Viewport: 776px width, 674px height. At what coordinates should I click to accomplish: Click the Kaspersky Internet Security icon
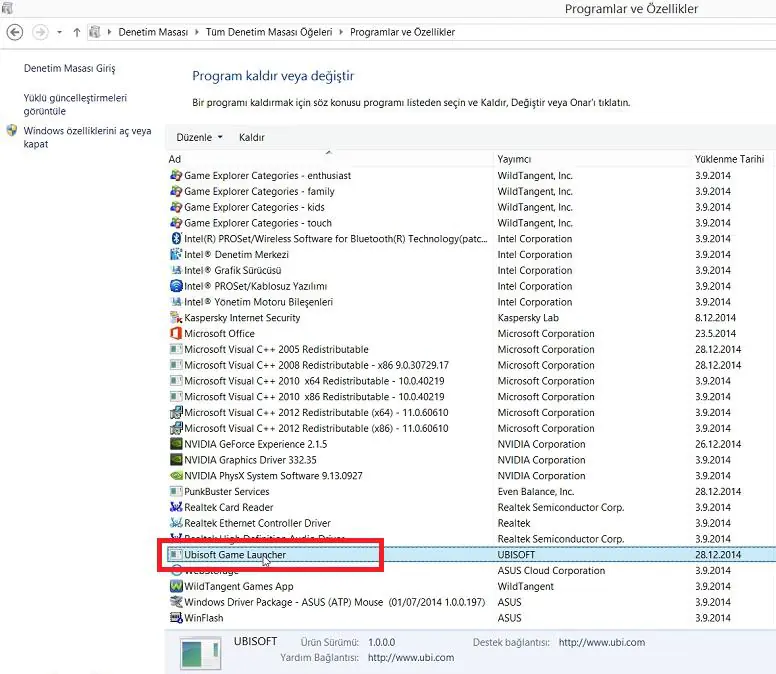point(176,318)
